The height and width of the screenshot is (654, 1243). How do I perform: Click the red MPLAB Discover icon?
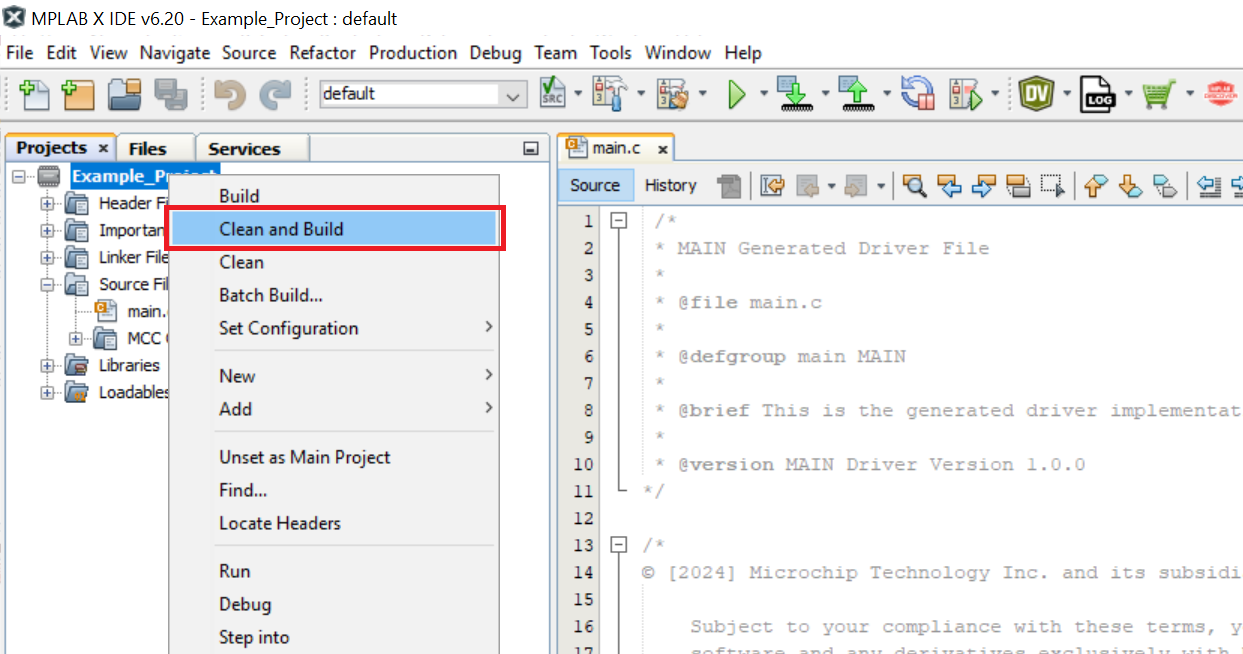tap(1221, 94)
